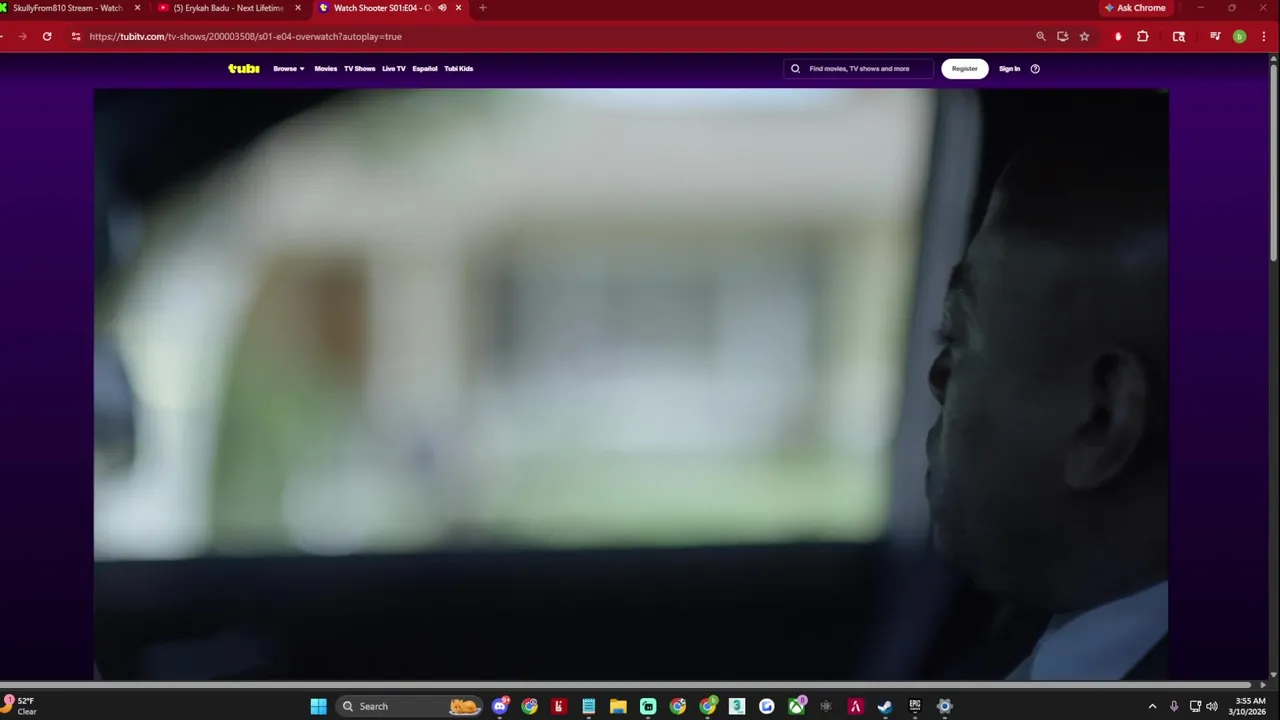Open Movies in Tubi navigation
The image size is (1280, 720).
[326, 68]
